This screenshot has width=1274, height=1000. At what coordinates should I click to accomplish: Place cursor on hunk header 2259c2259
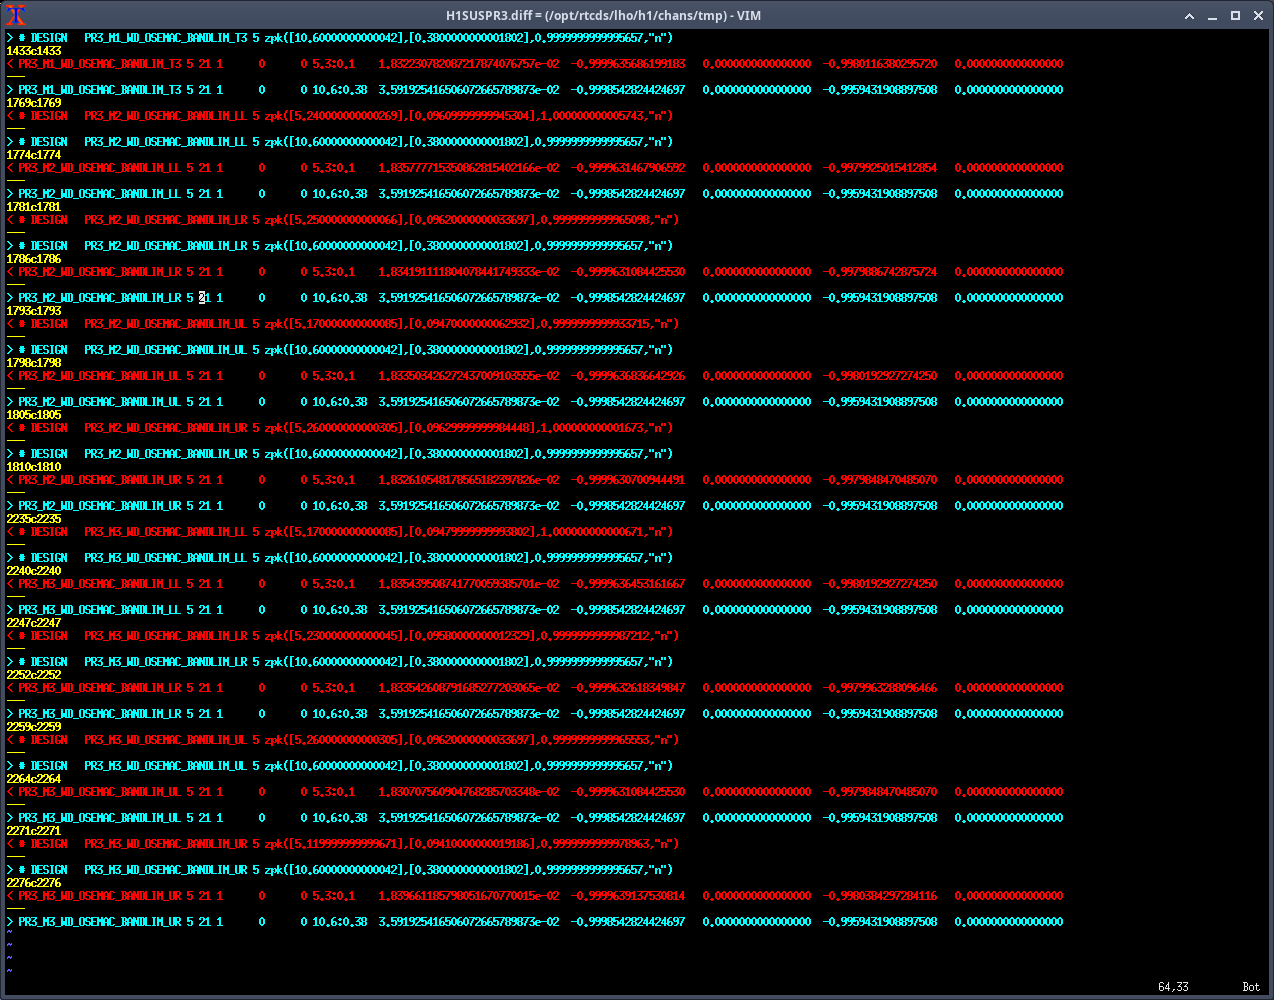(x=33, y=727)
